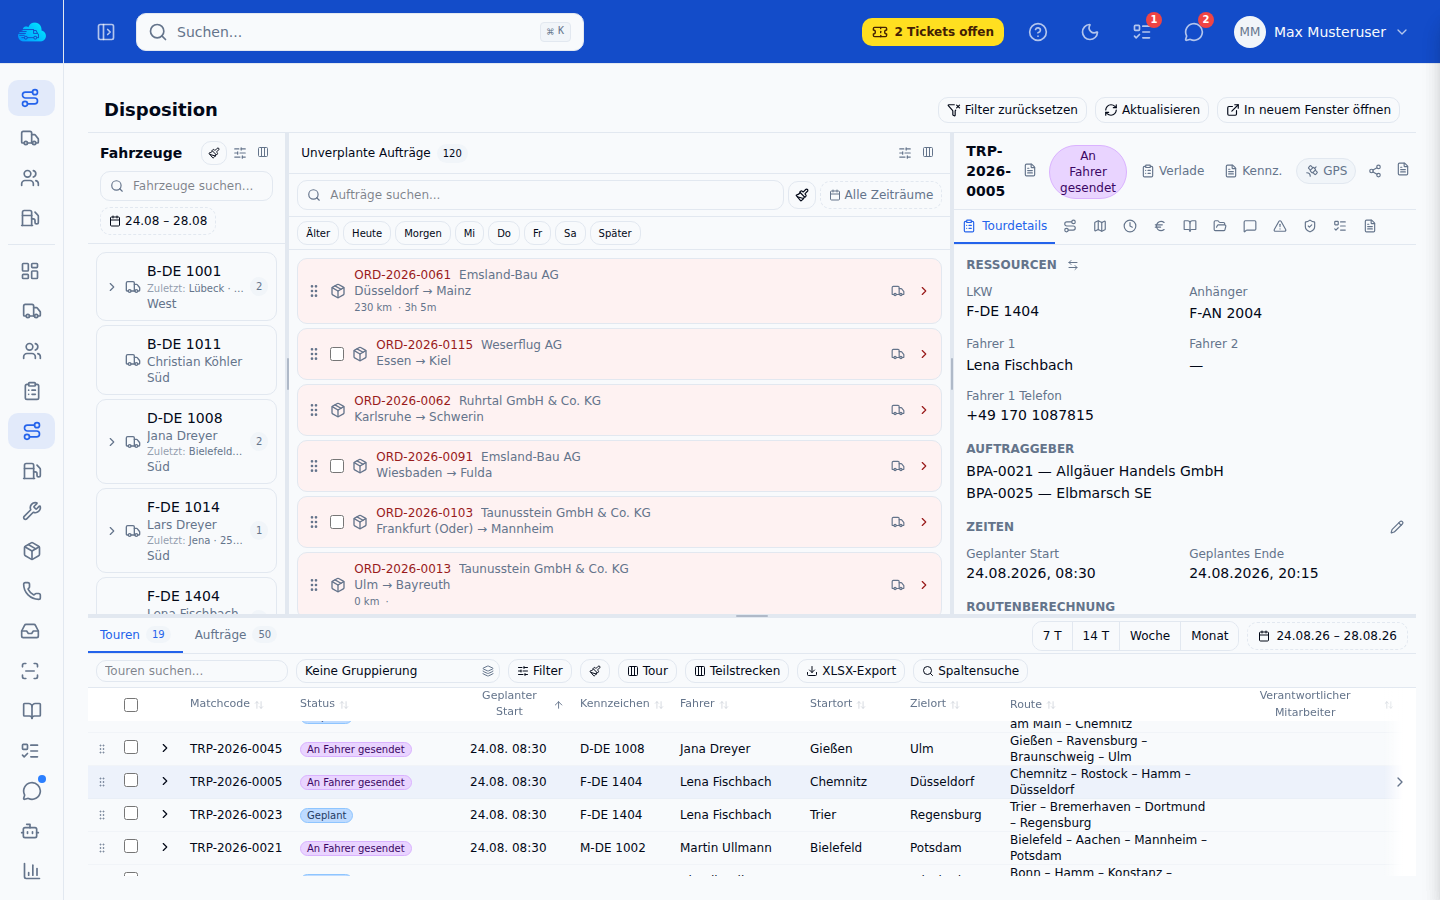Tick checkbox for order ORD-2026-0091
Viewport: 1440px width, 900px height.
pyautogui.click(x=337, y=466)
